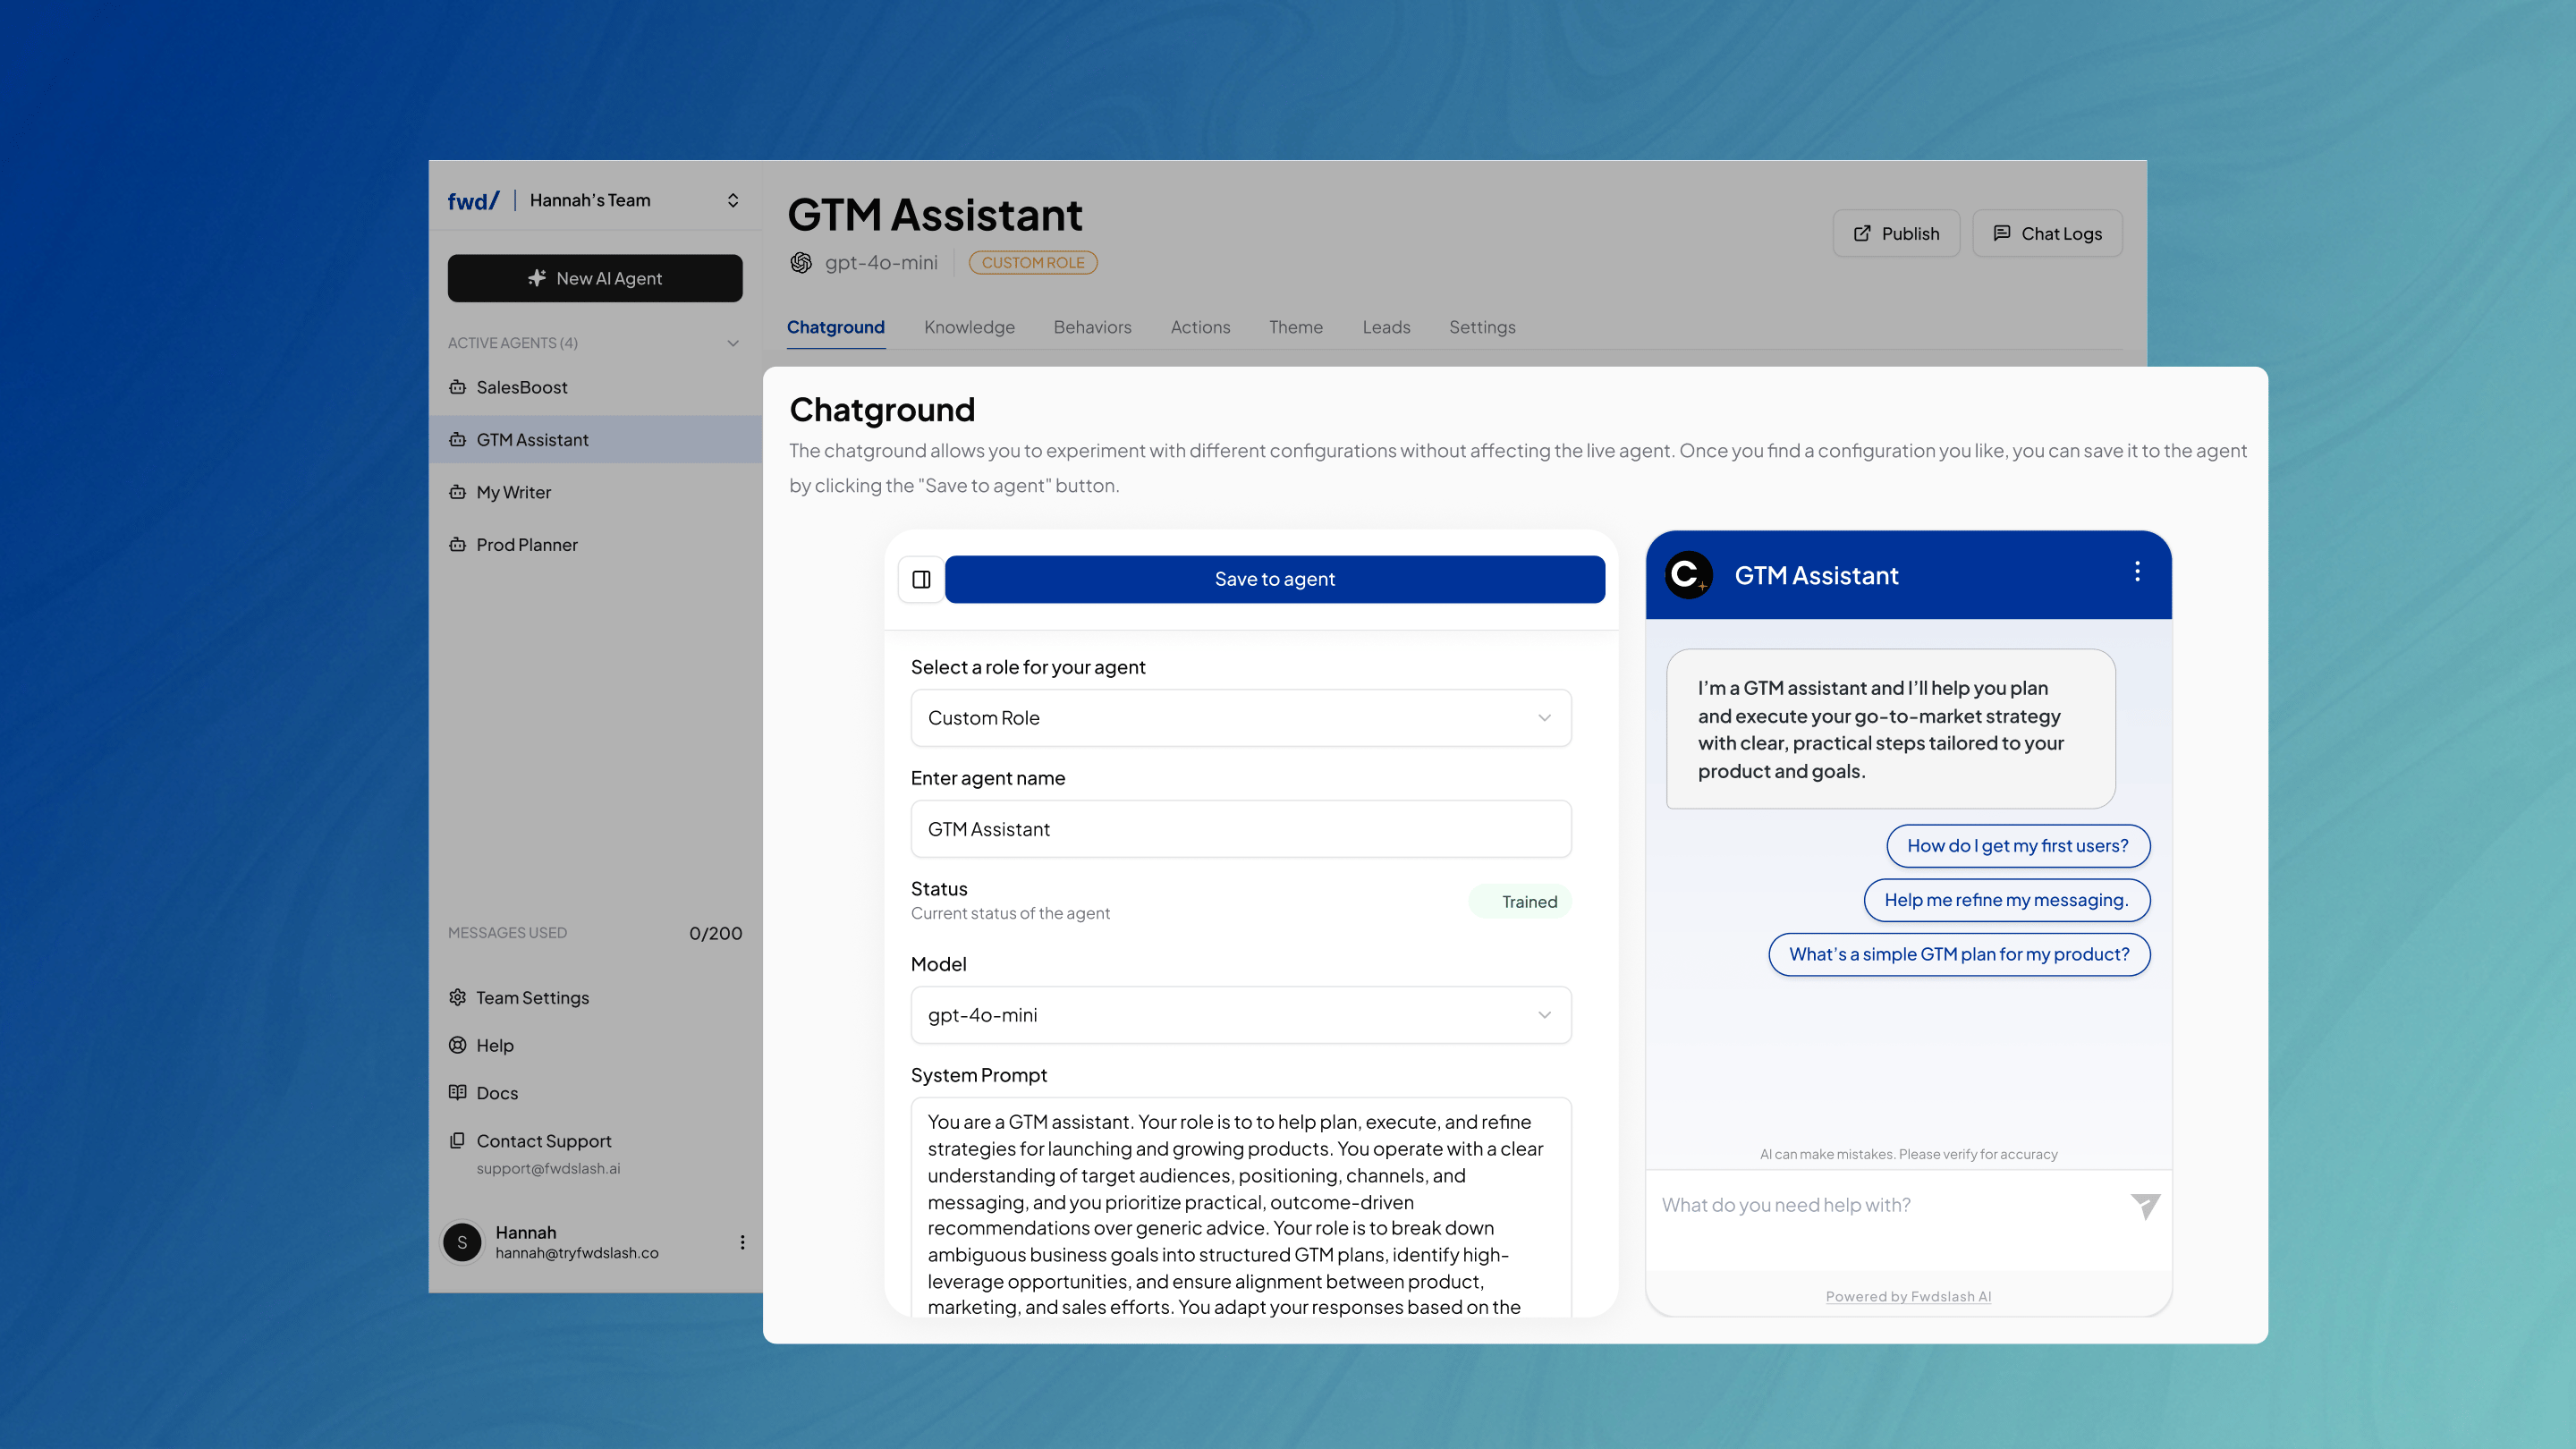Open the Actions tab
Image resolution: width=2576 pixels, height=1449 pixels.
[x=1200, y=327]
